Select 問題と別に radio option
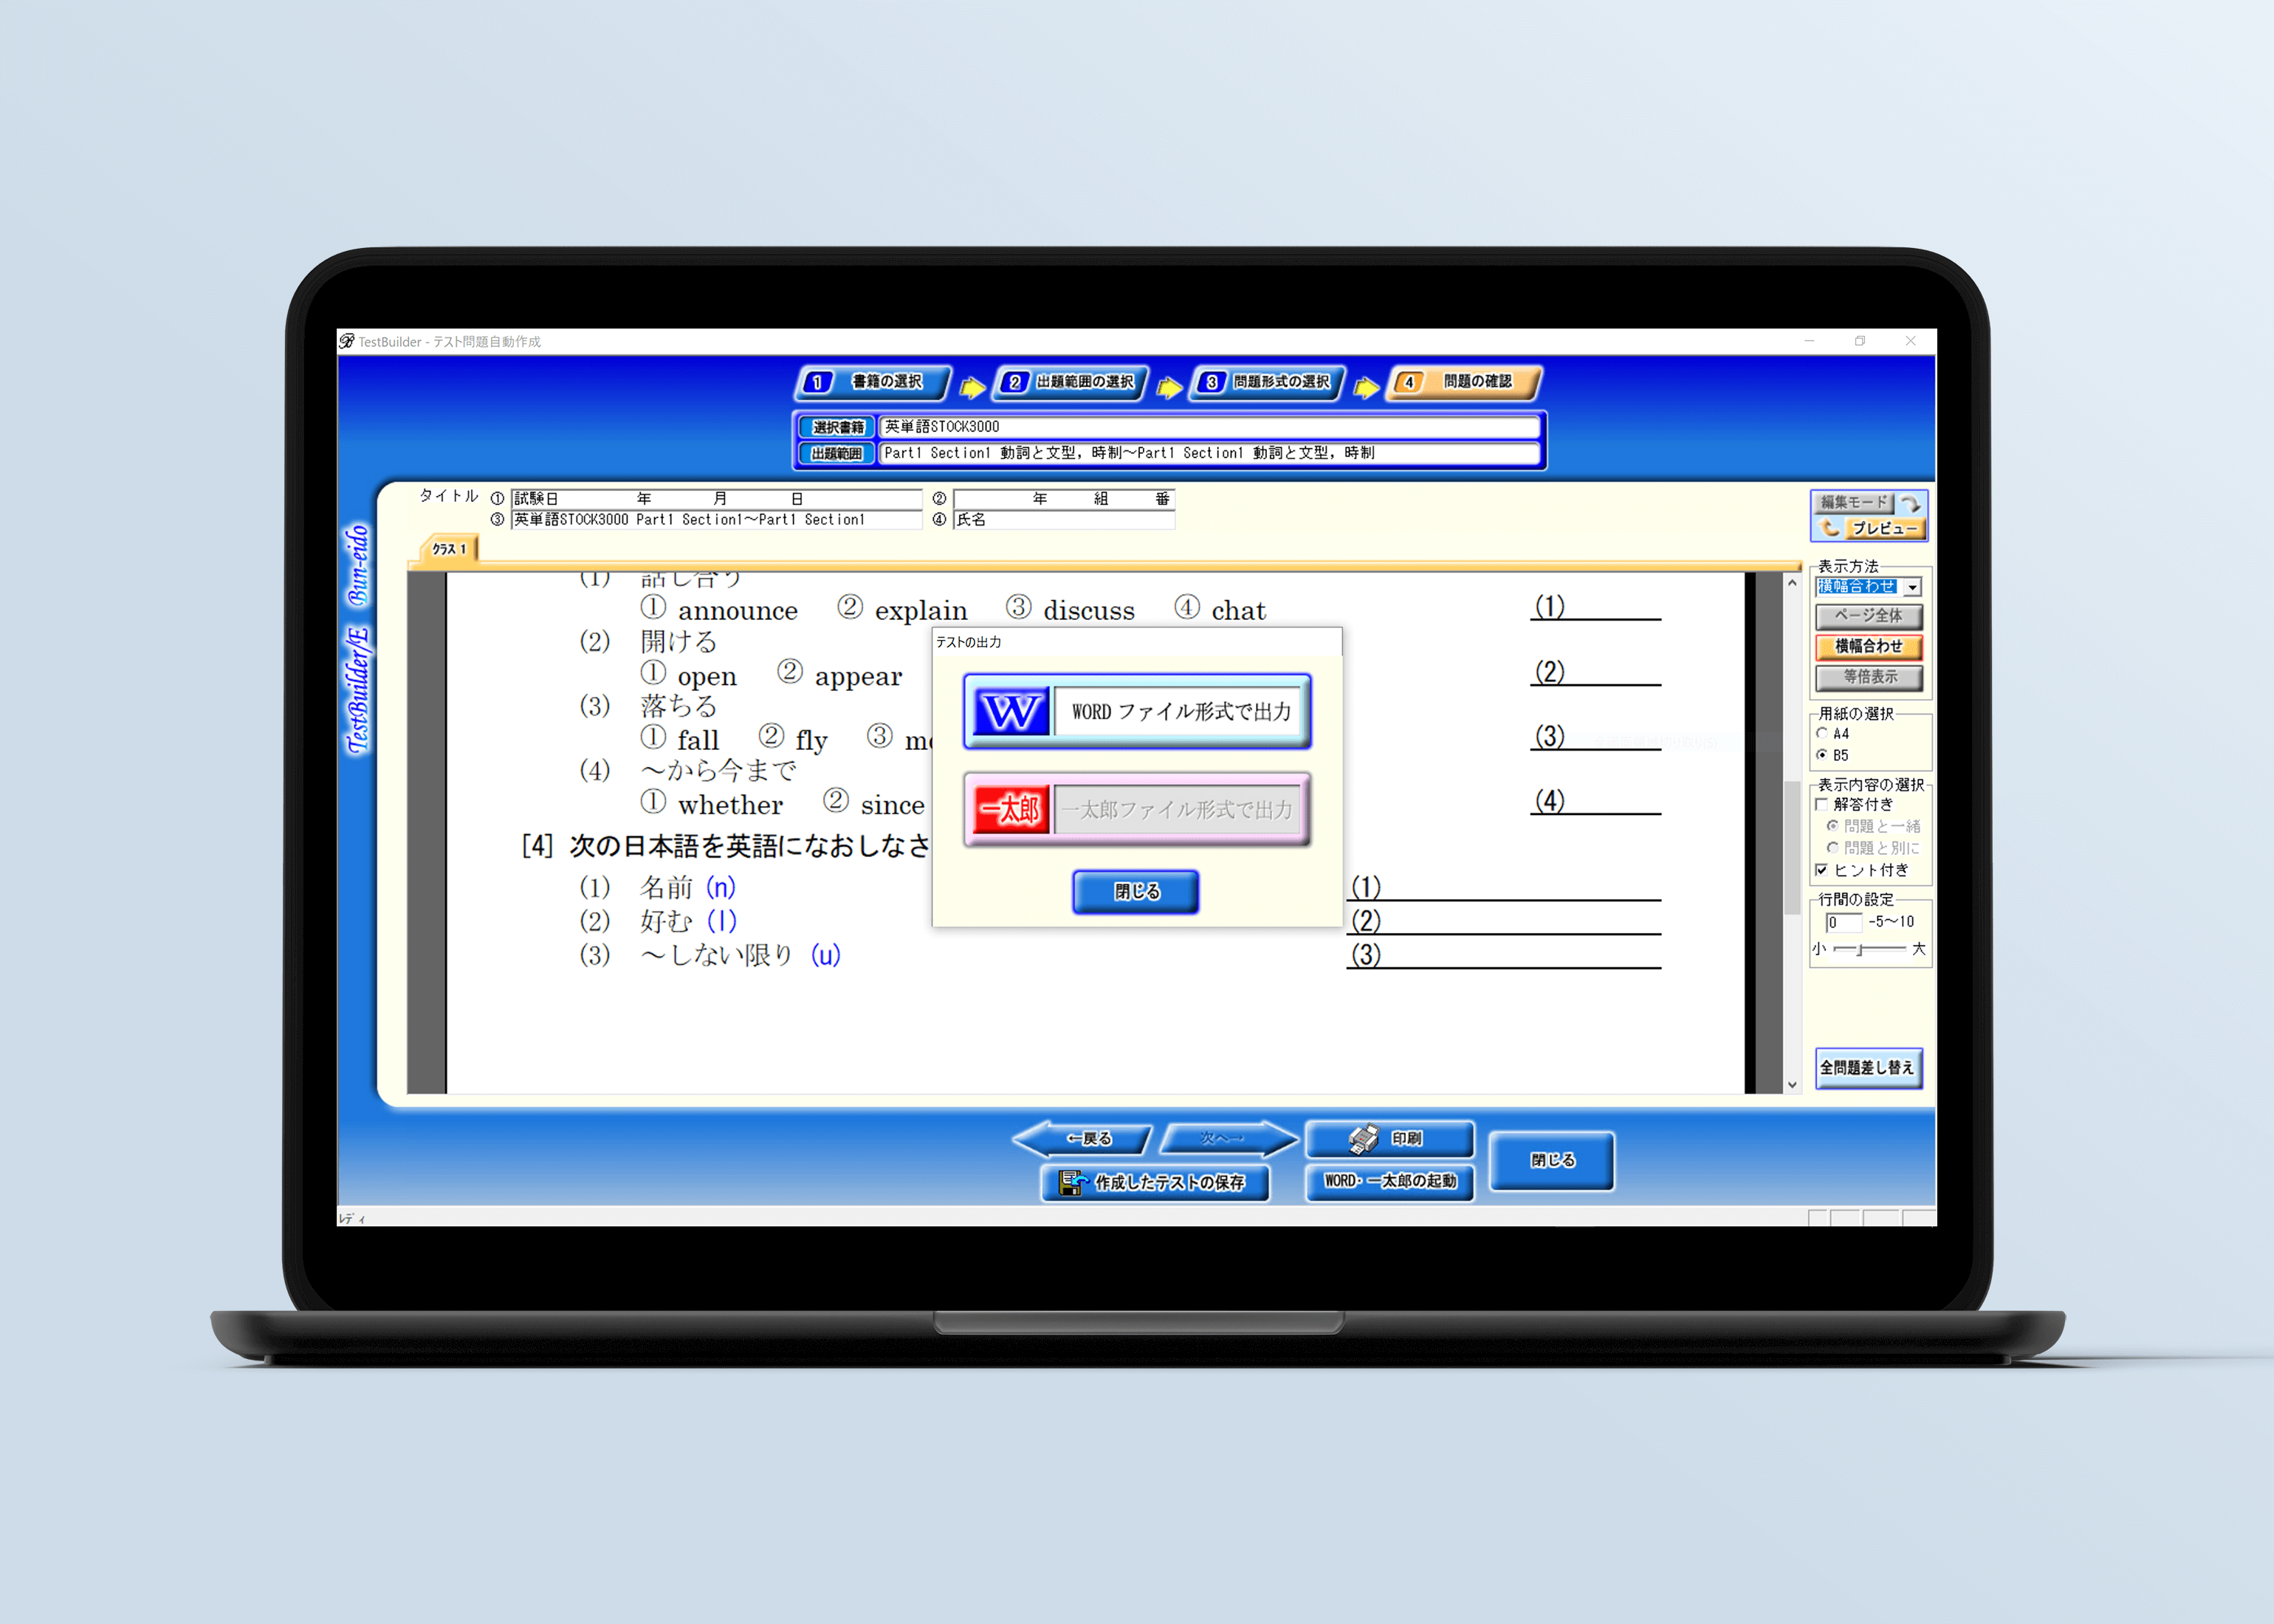The height and width of the screenshot is (1624, 2274). click(x=1832, y=848)
